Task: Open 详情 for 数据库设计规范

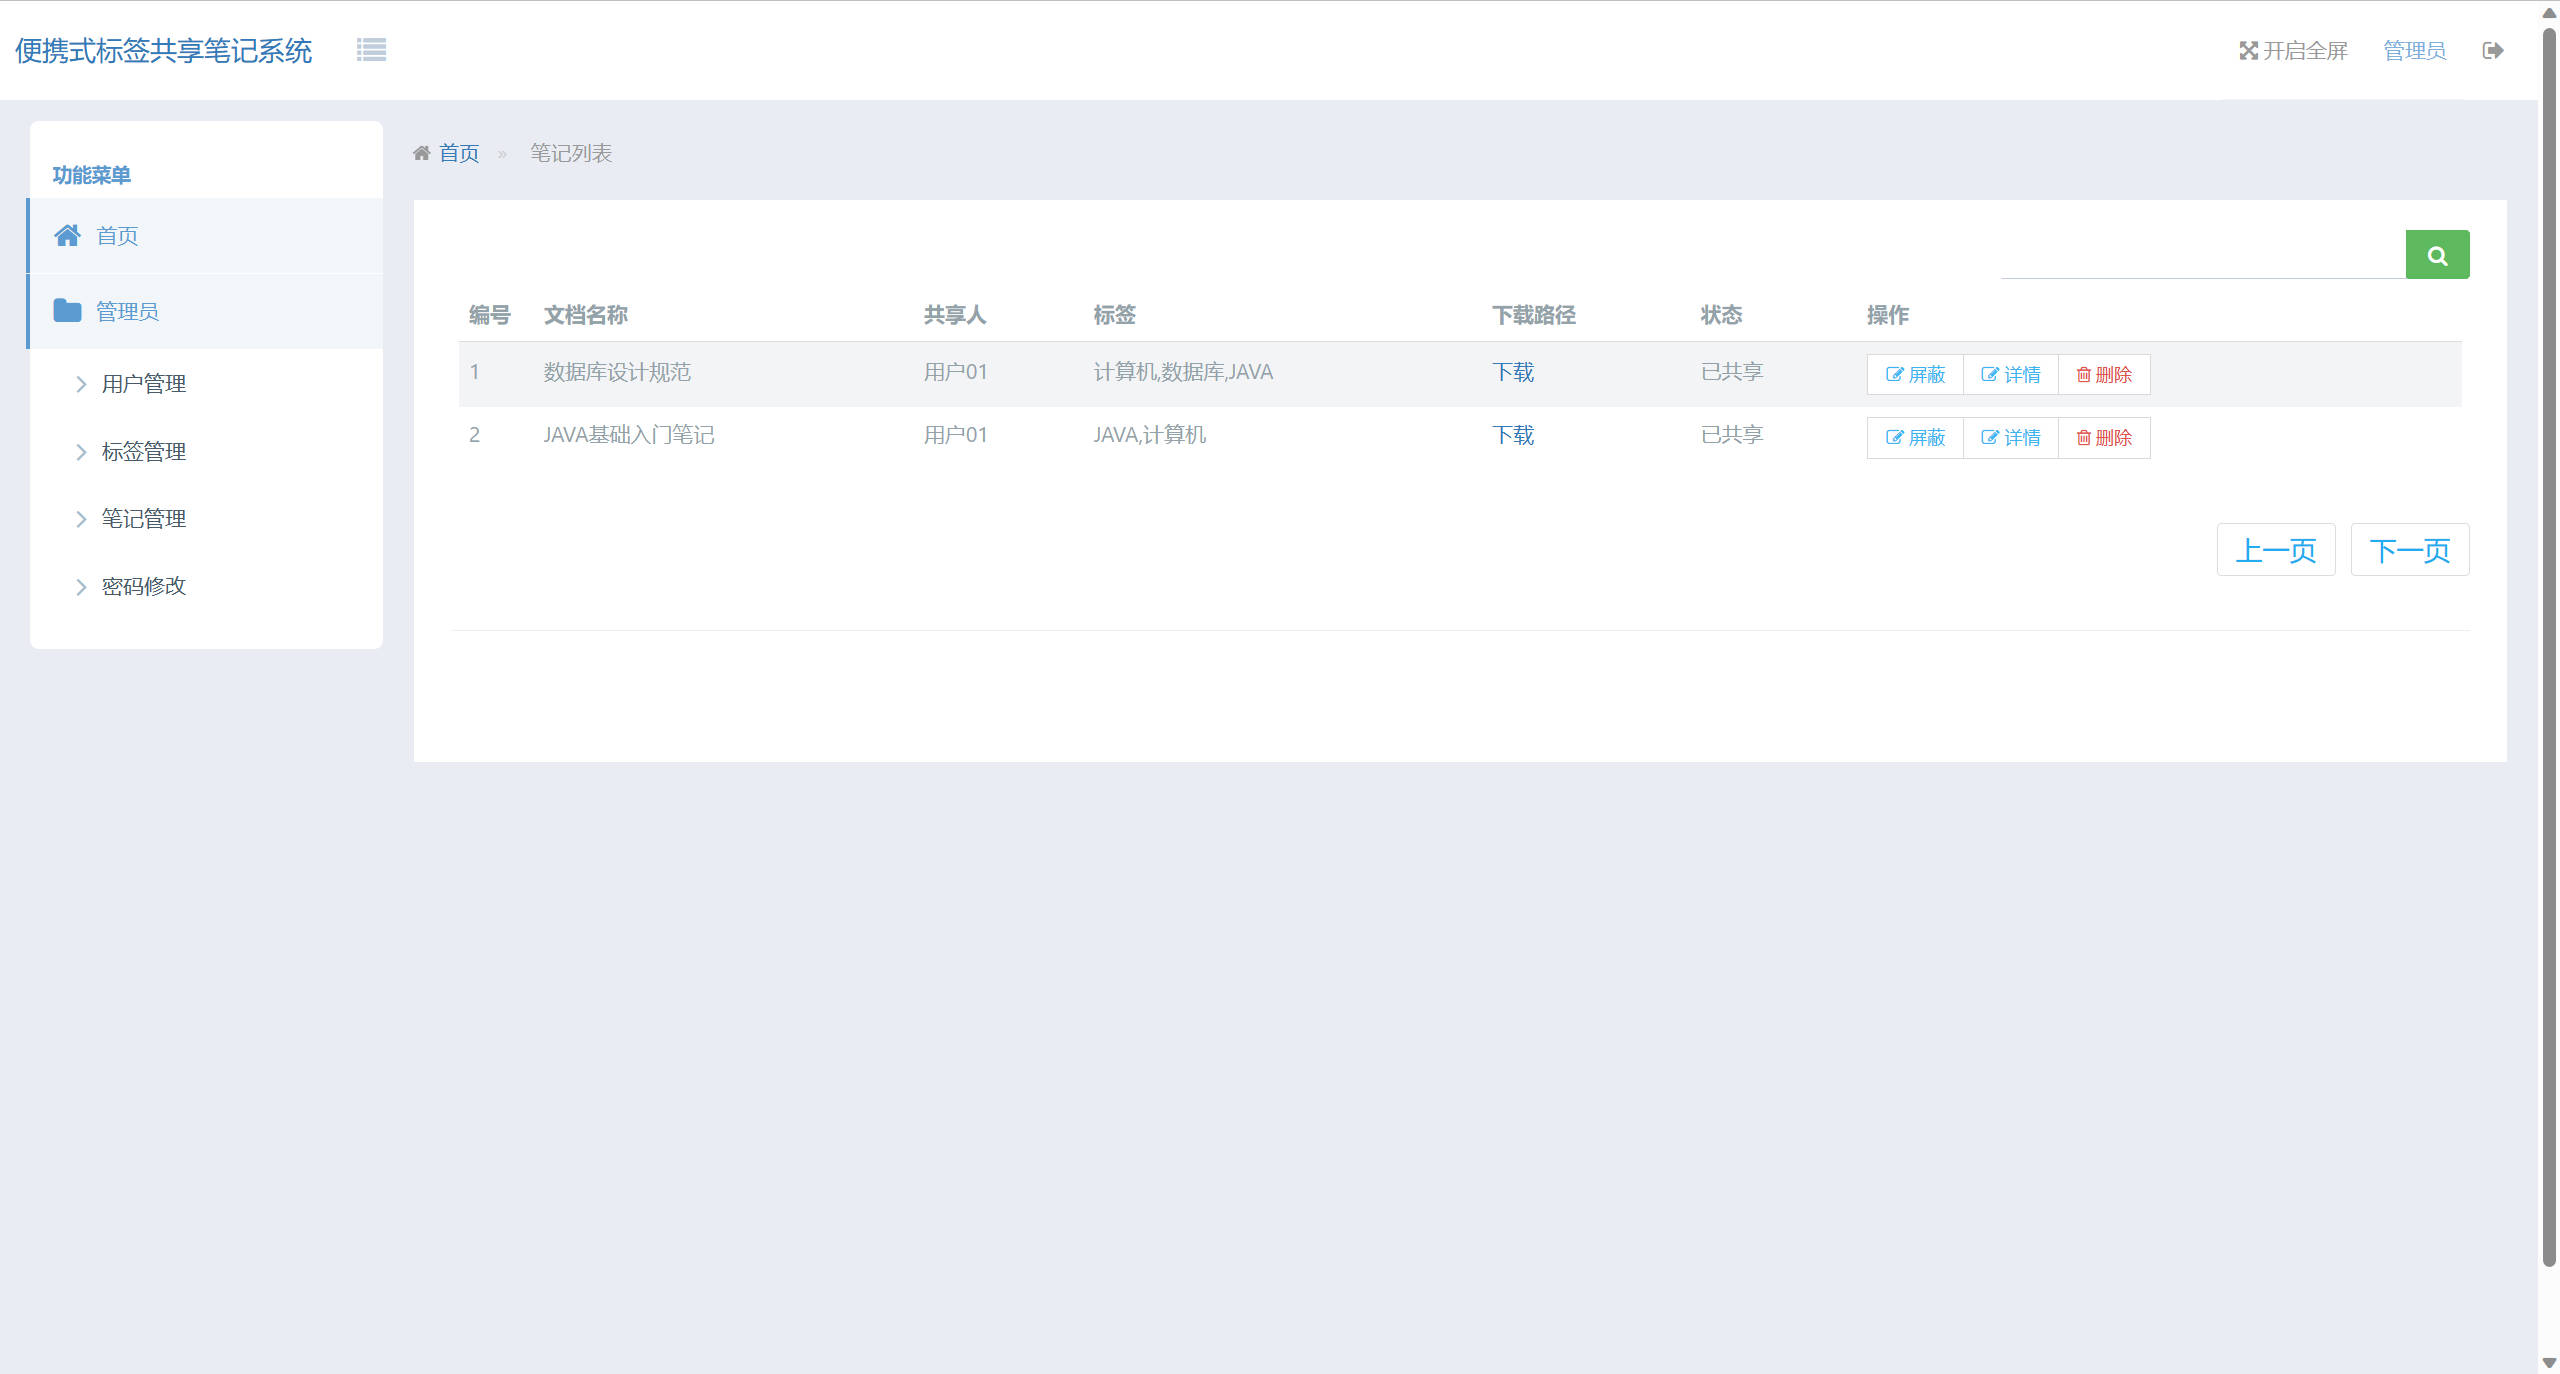Action: click(2010, 375)
